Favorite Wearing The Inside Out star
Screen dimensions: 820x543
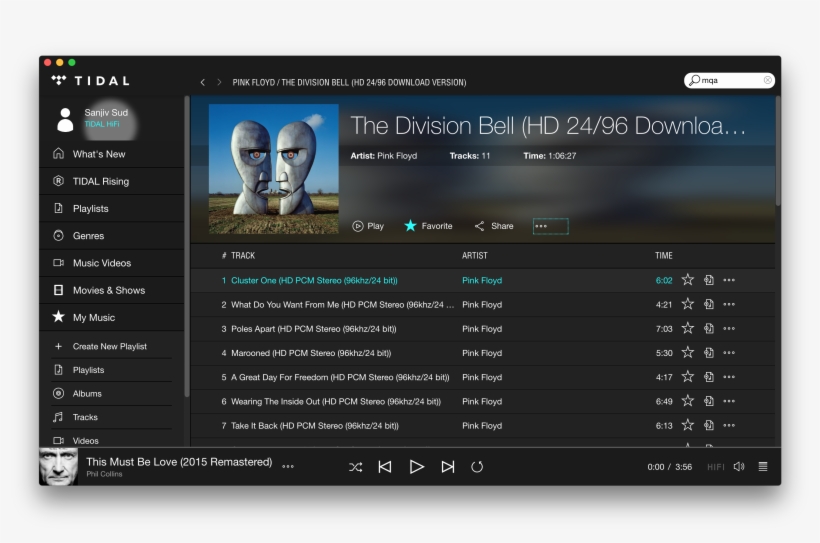click(x=687, y=401)
